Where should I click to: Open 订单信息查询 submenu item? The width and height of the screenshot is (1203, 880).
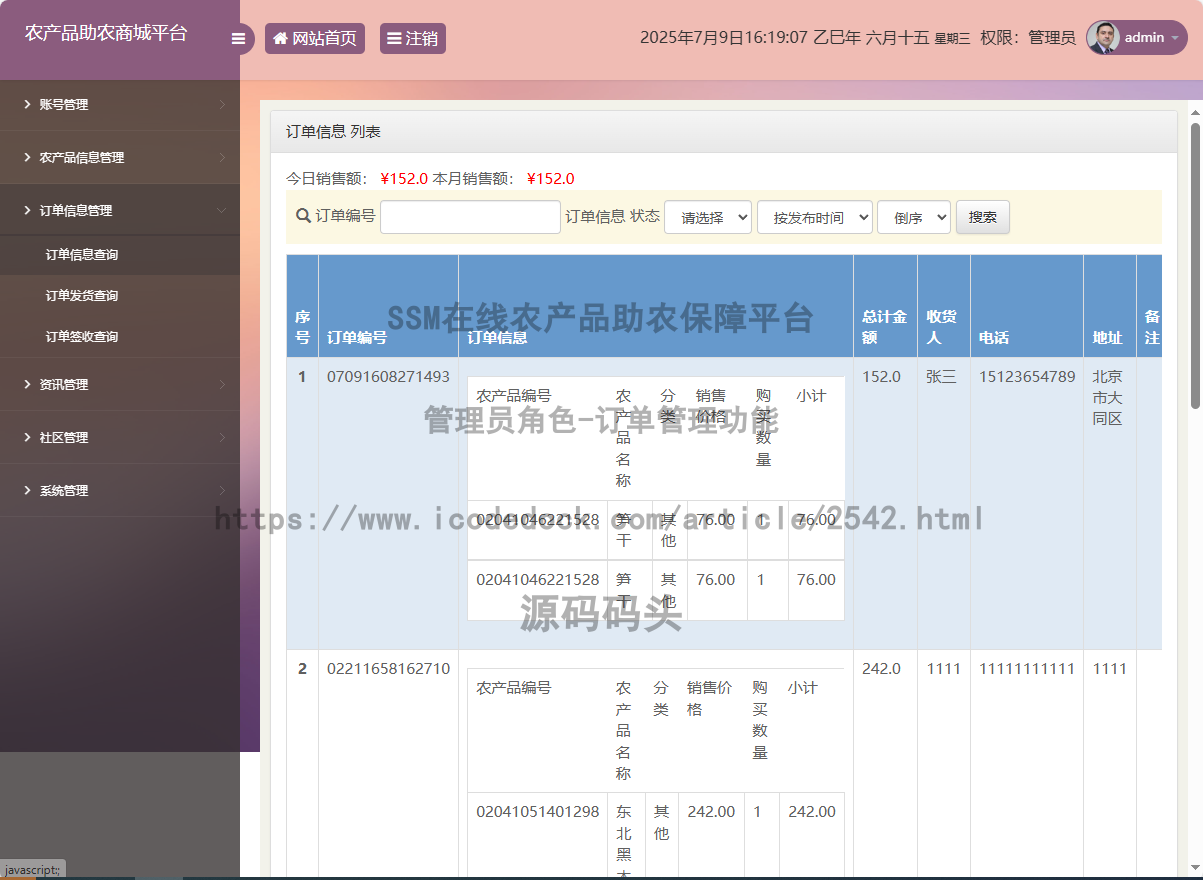click(x=120, y=255)
